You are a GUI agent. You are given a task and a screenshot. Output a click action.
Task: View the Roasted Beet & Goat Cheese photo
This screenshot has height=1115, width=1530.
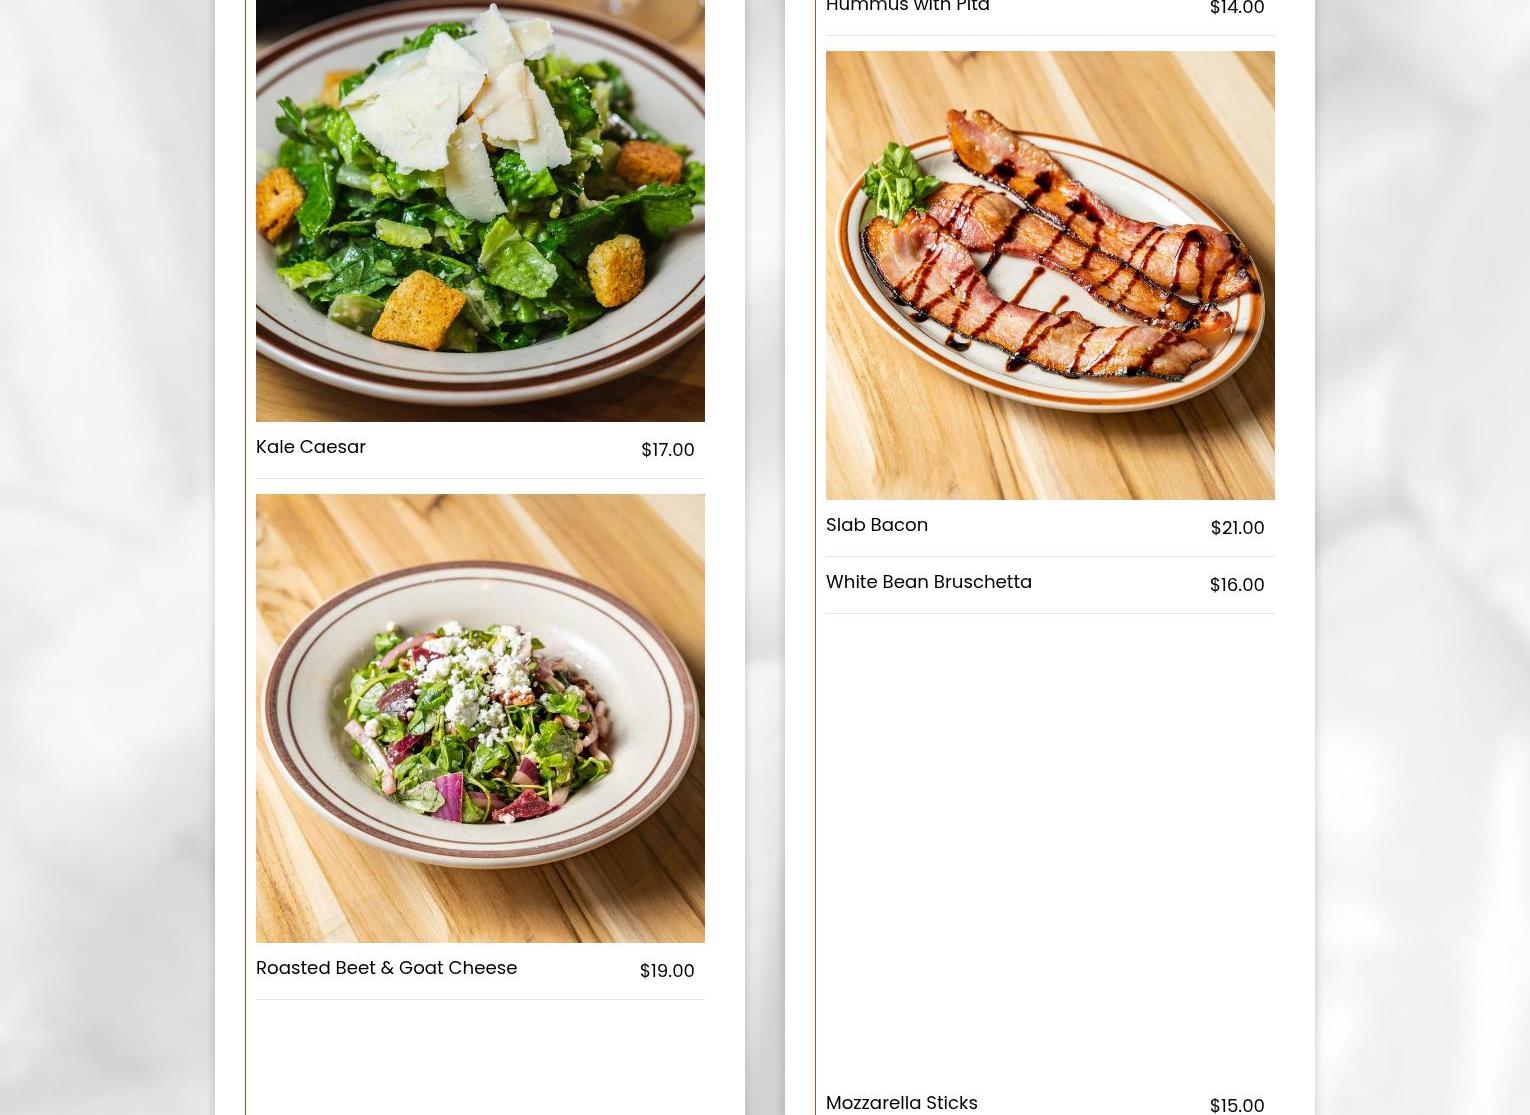coord(480,718)
